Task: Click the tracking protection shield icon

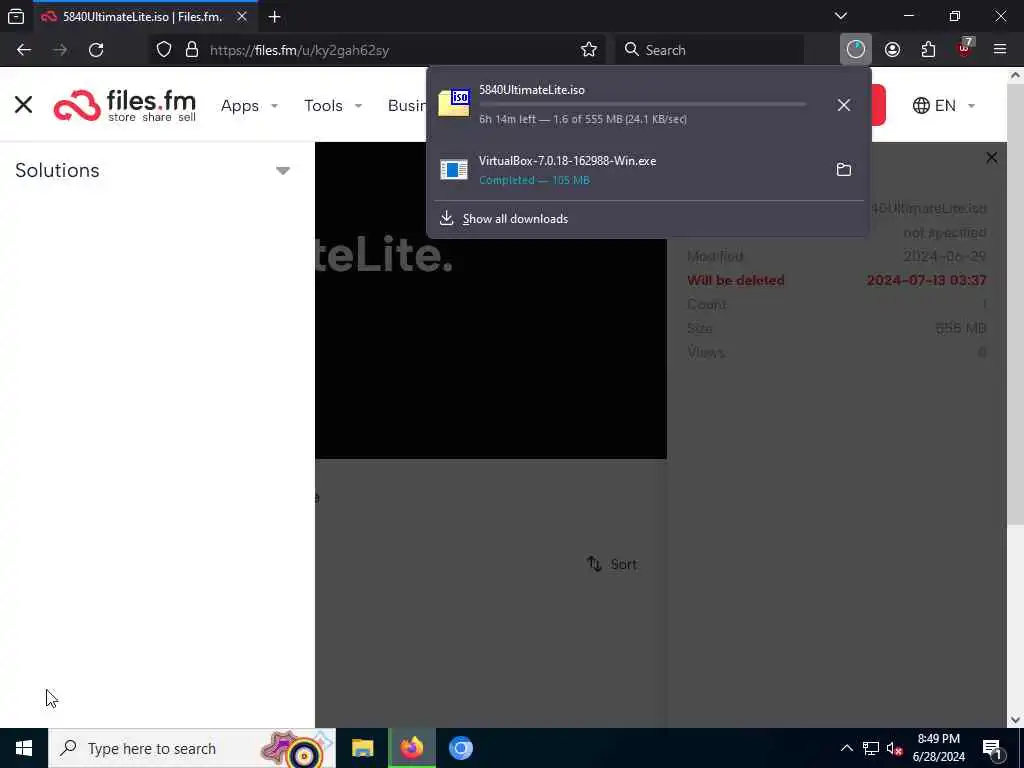Action: coord(164,50)
